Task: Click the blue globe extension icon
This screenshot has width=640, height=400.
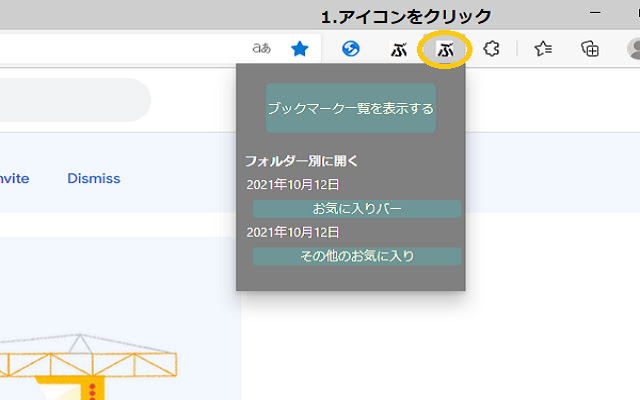Action: 351,49
